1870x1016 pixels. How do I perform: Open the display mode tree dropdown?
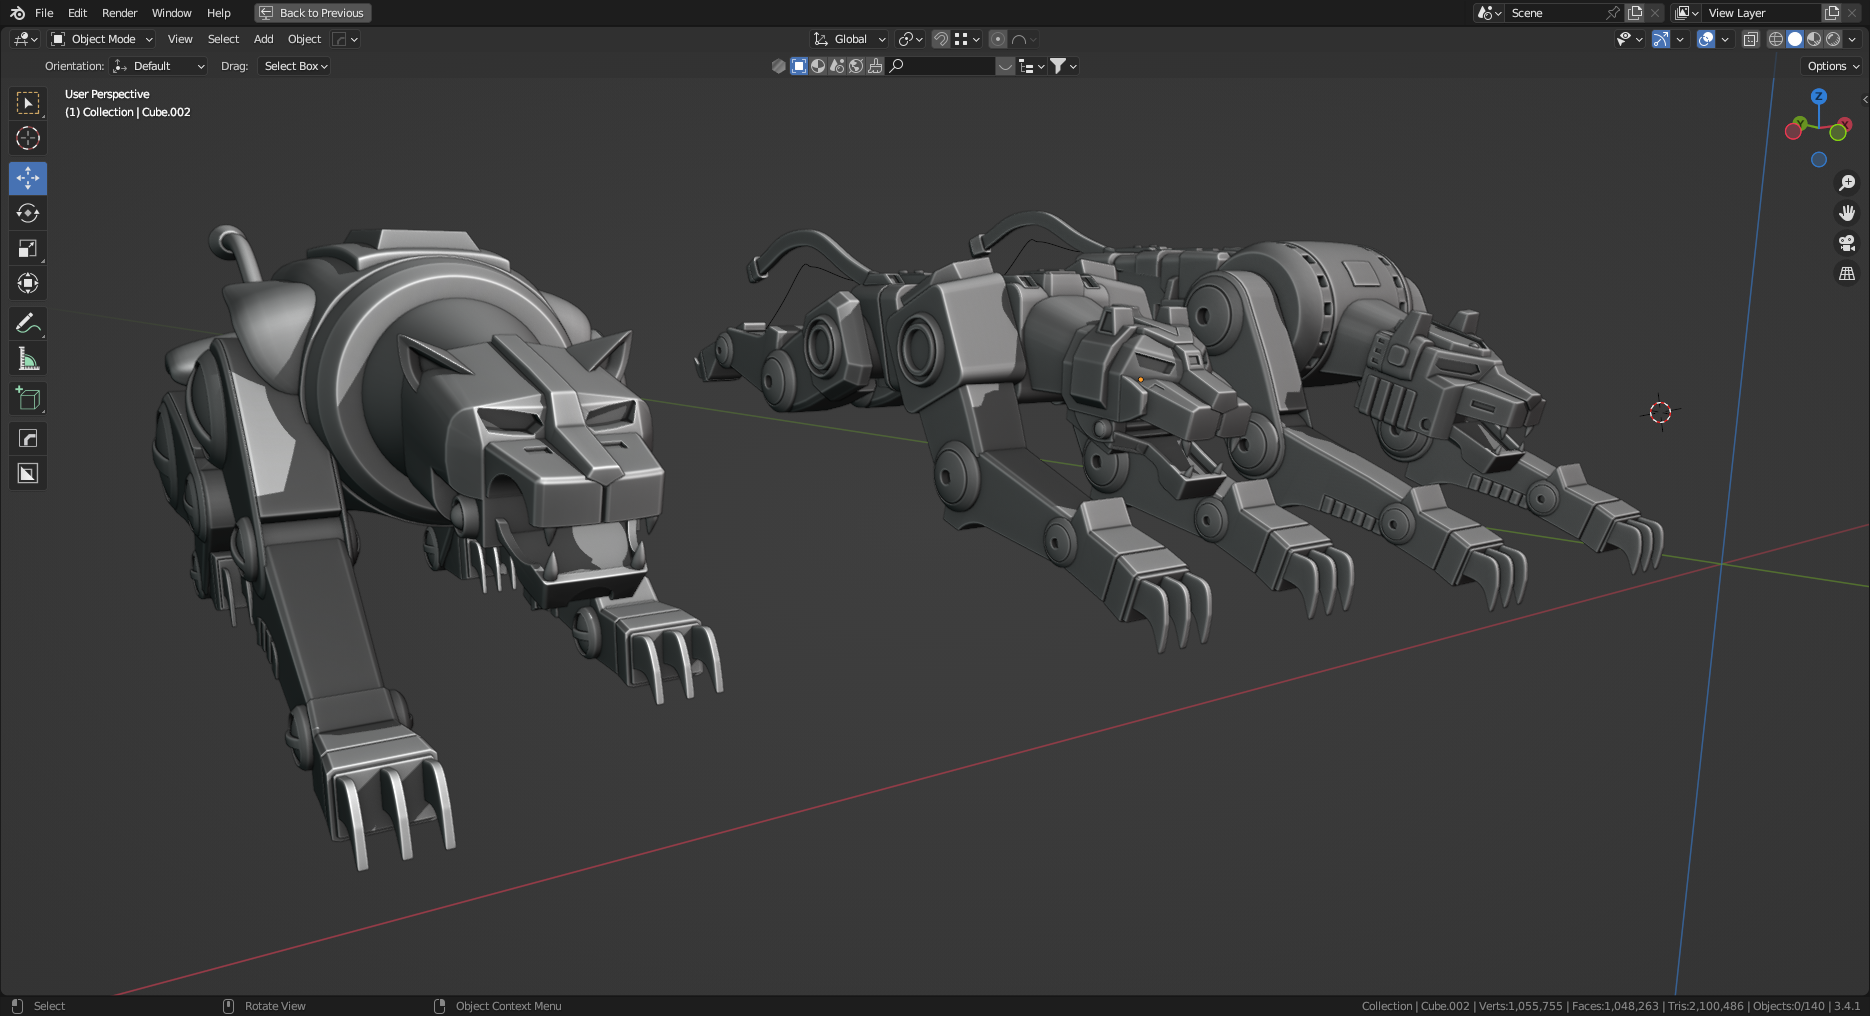(1032, 66)
